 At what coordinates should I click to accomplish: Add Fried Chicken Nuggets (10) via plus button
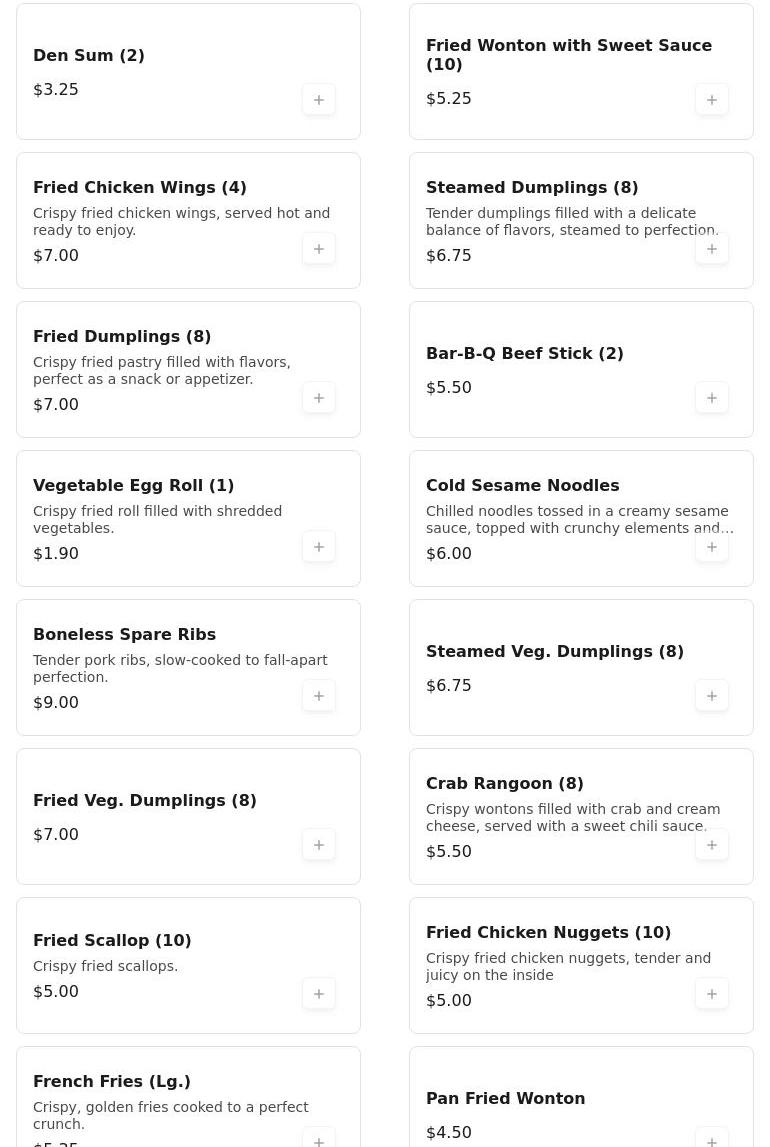pos(712,994)
